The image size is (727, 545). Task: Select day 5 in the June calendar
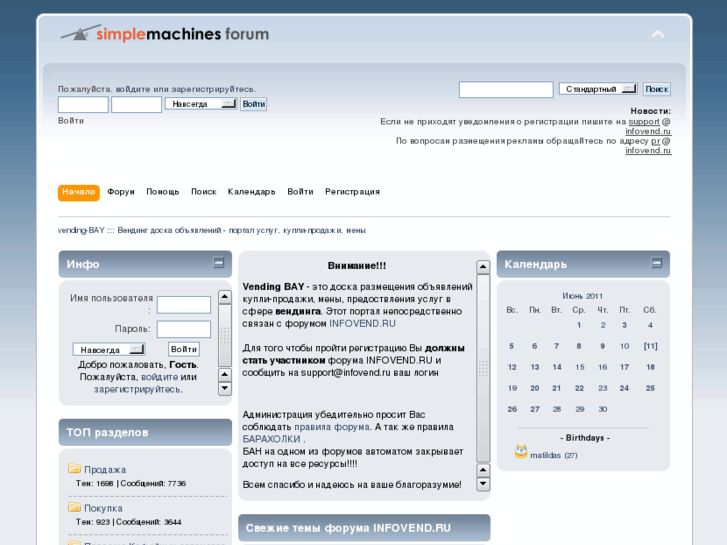click(511, 346)
